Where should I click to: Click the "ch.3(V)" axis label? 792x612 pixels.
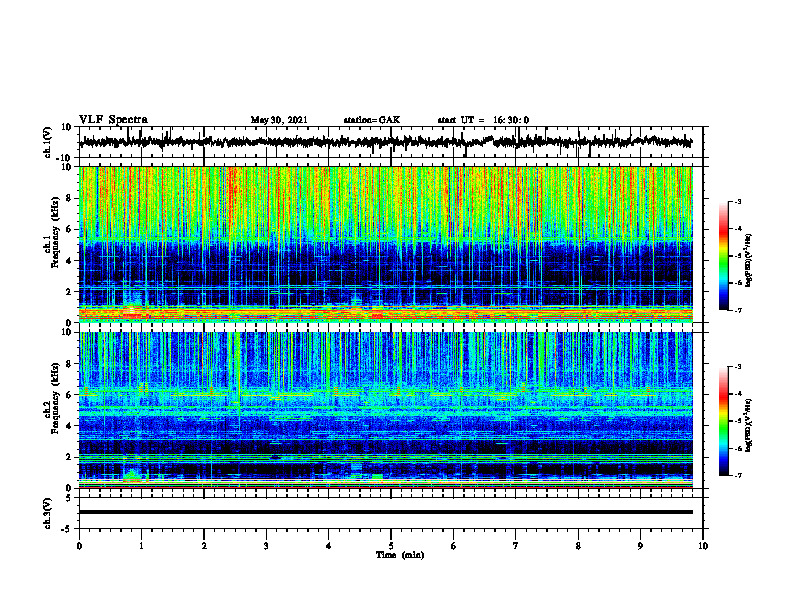click(x=48, y=513)
